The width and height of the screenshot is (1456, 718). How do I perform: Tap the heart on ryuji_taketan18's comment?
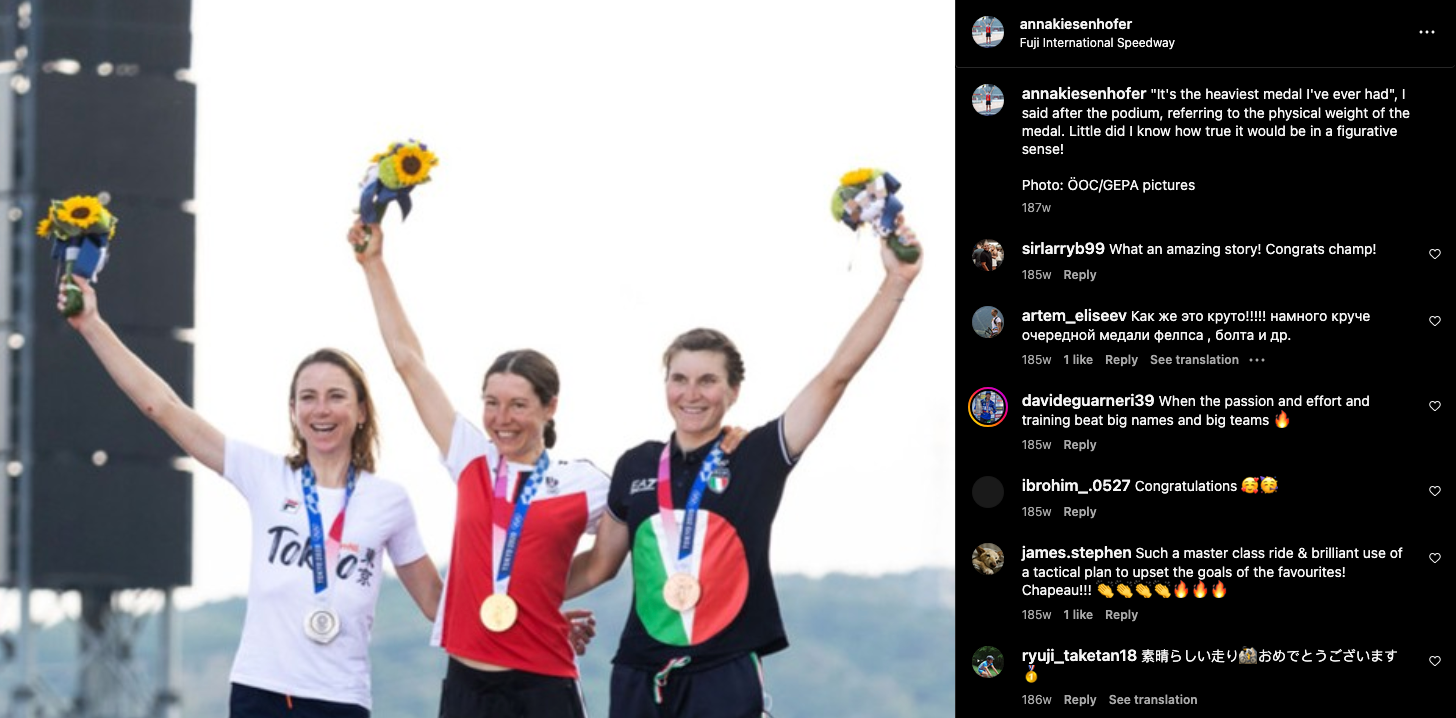(x=1435, y=661)
